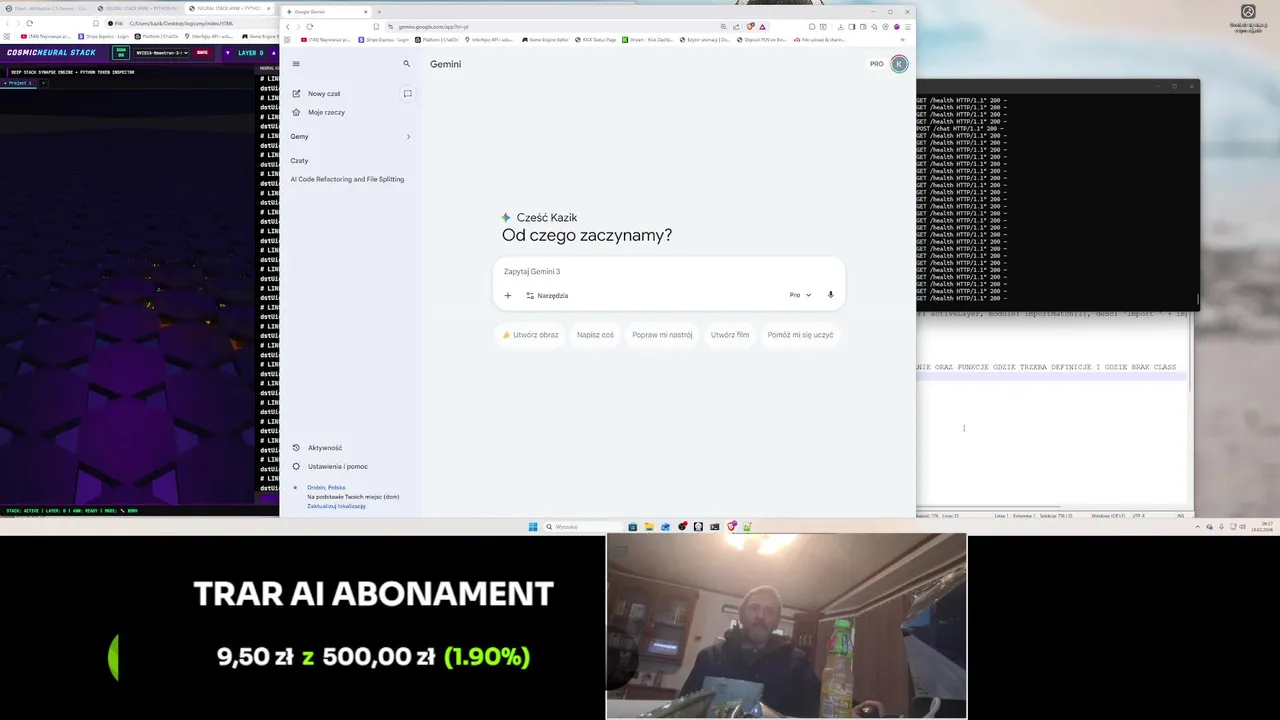Reload the Gemini page
The width and height of the screenshot is (1280, 720).
tap(310, 27)
